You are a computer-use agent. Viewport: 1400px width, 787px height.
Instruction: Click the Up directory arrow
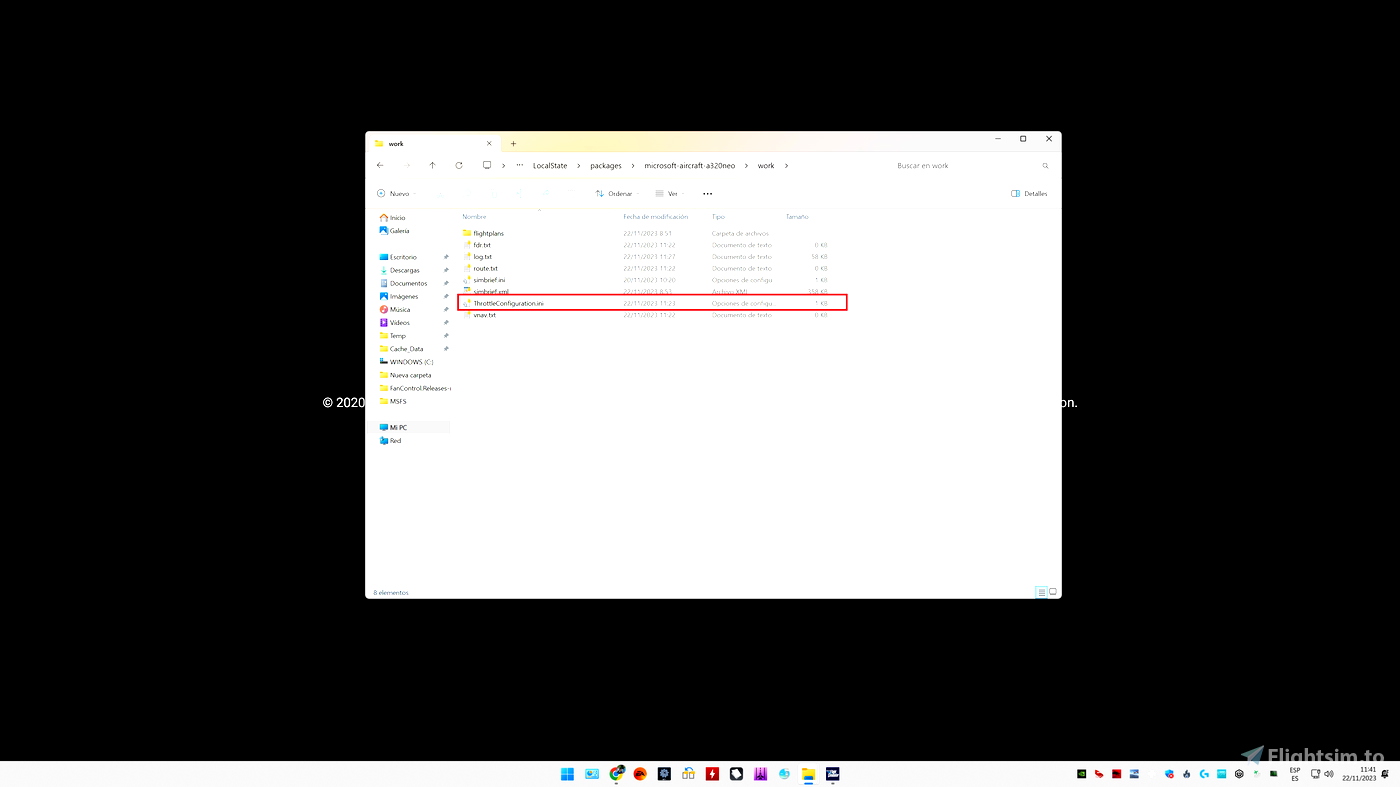[432, 165]
